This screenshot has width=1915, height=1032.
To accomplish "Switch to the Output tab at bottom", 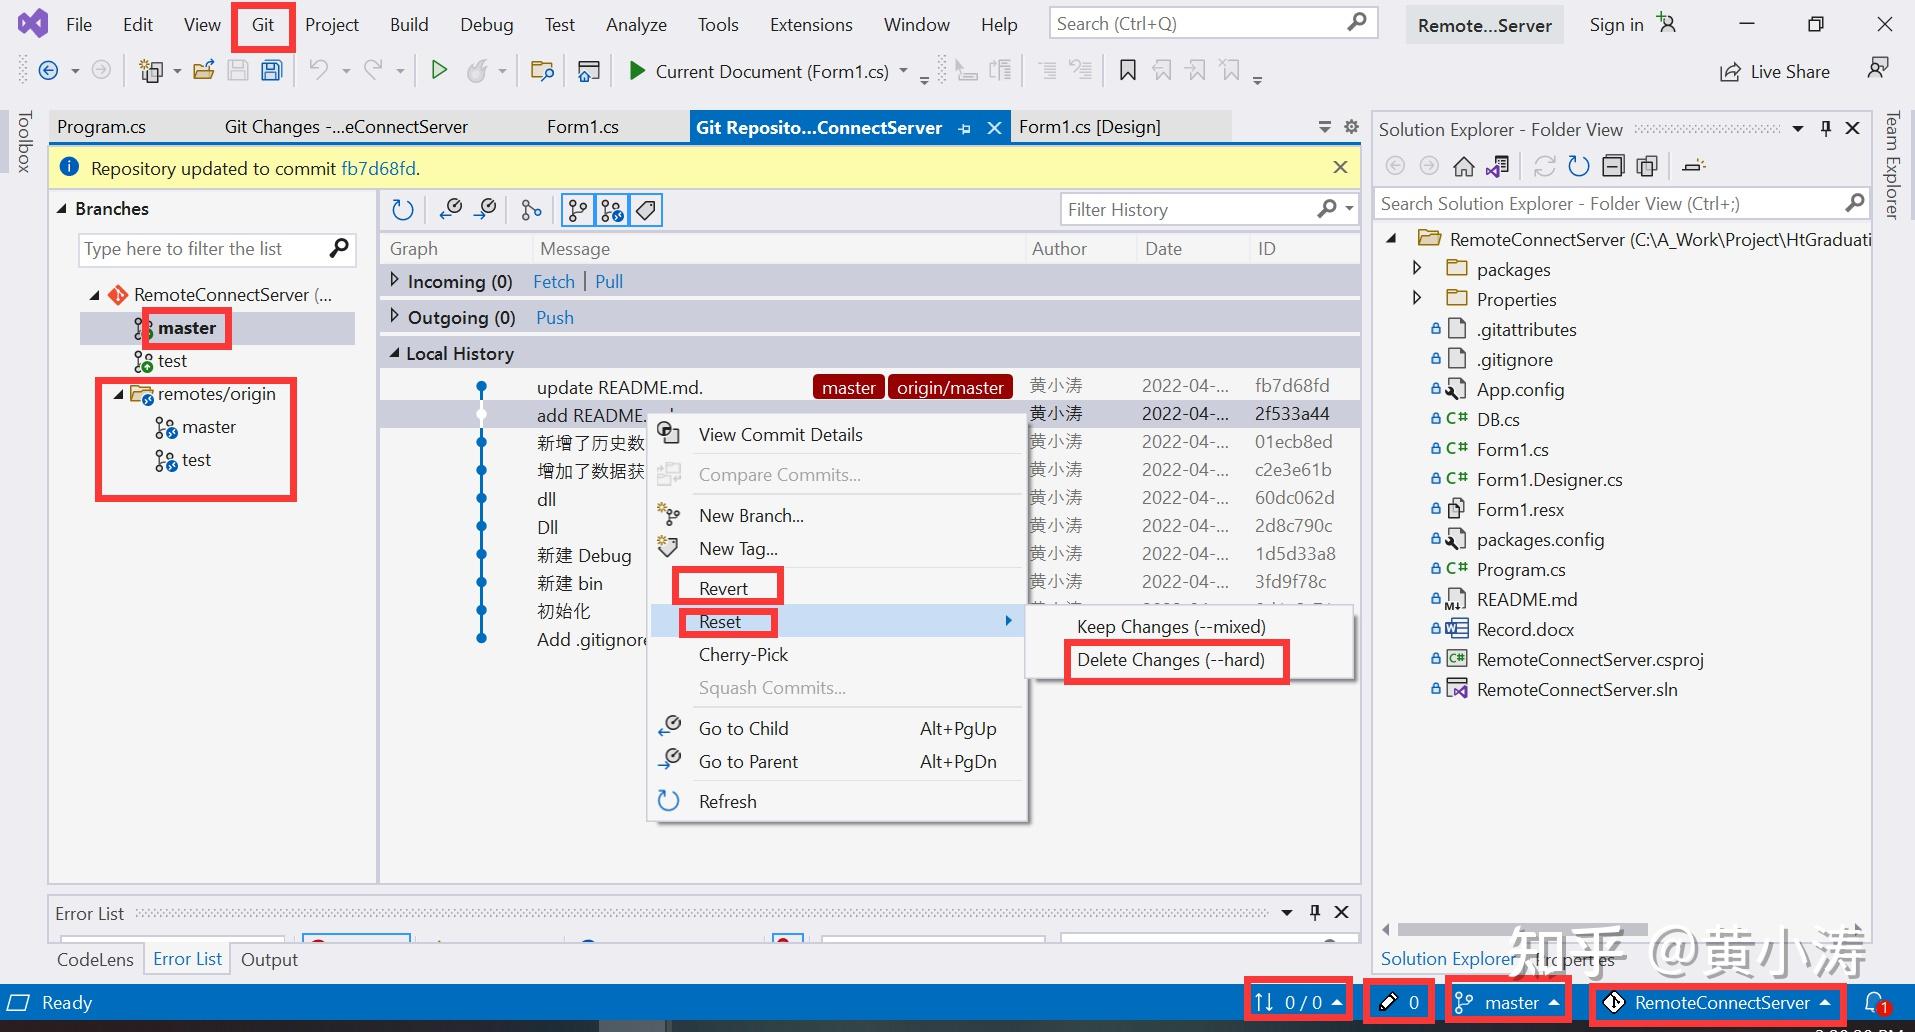I will click(269, 960).
